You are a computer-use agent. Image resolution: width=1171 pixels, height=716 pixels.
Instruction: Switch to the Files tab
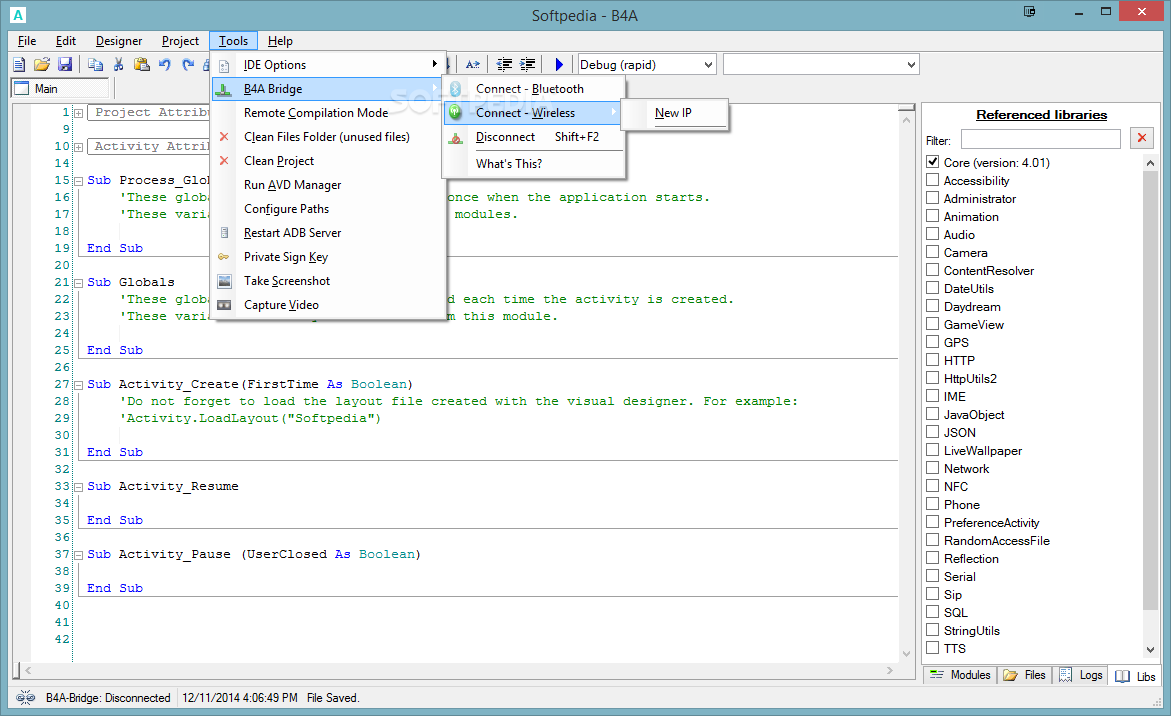pos(1025,675)
